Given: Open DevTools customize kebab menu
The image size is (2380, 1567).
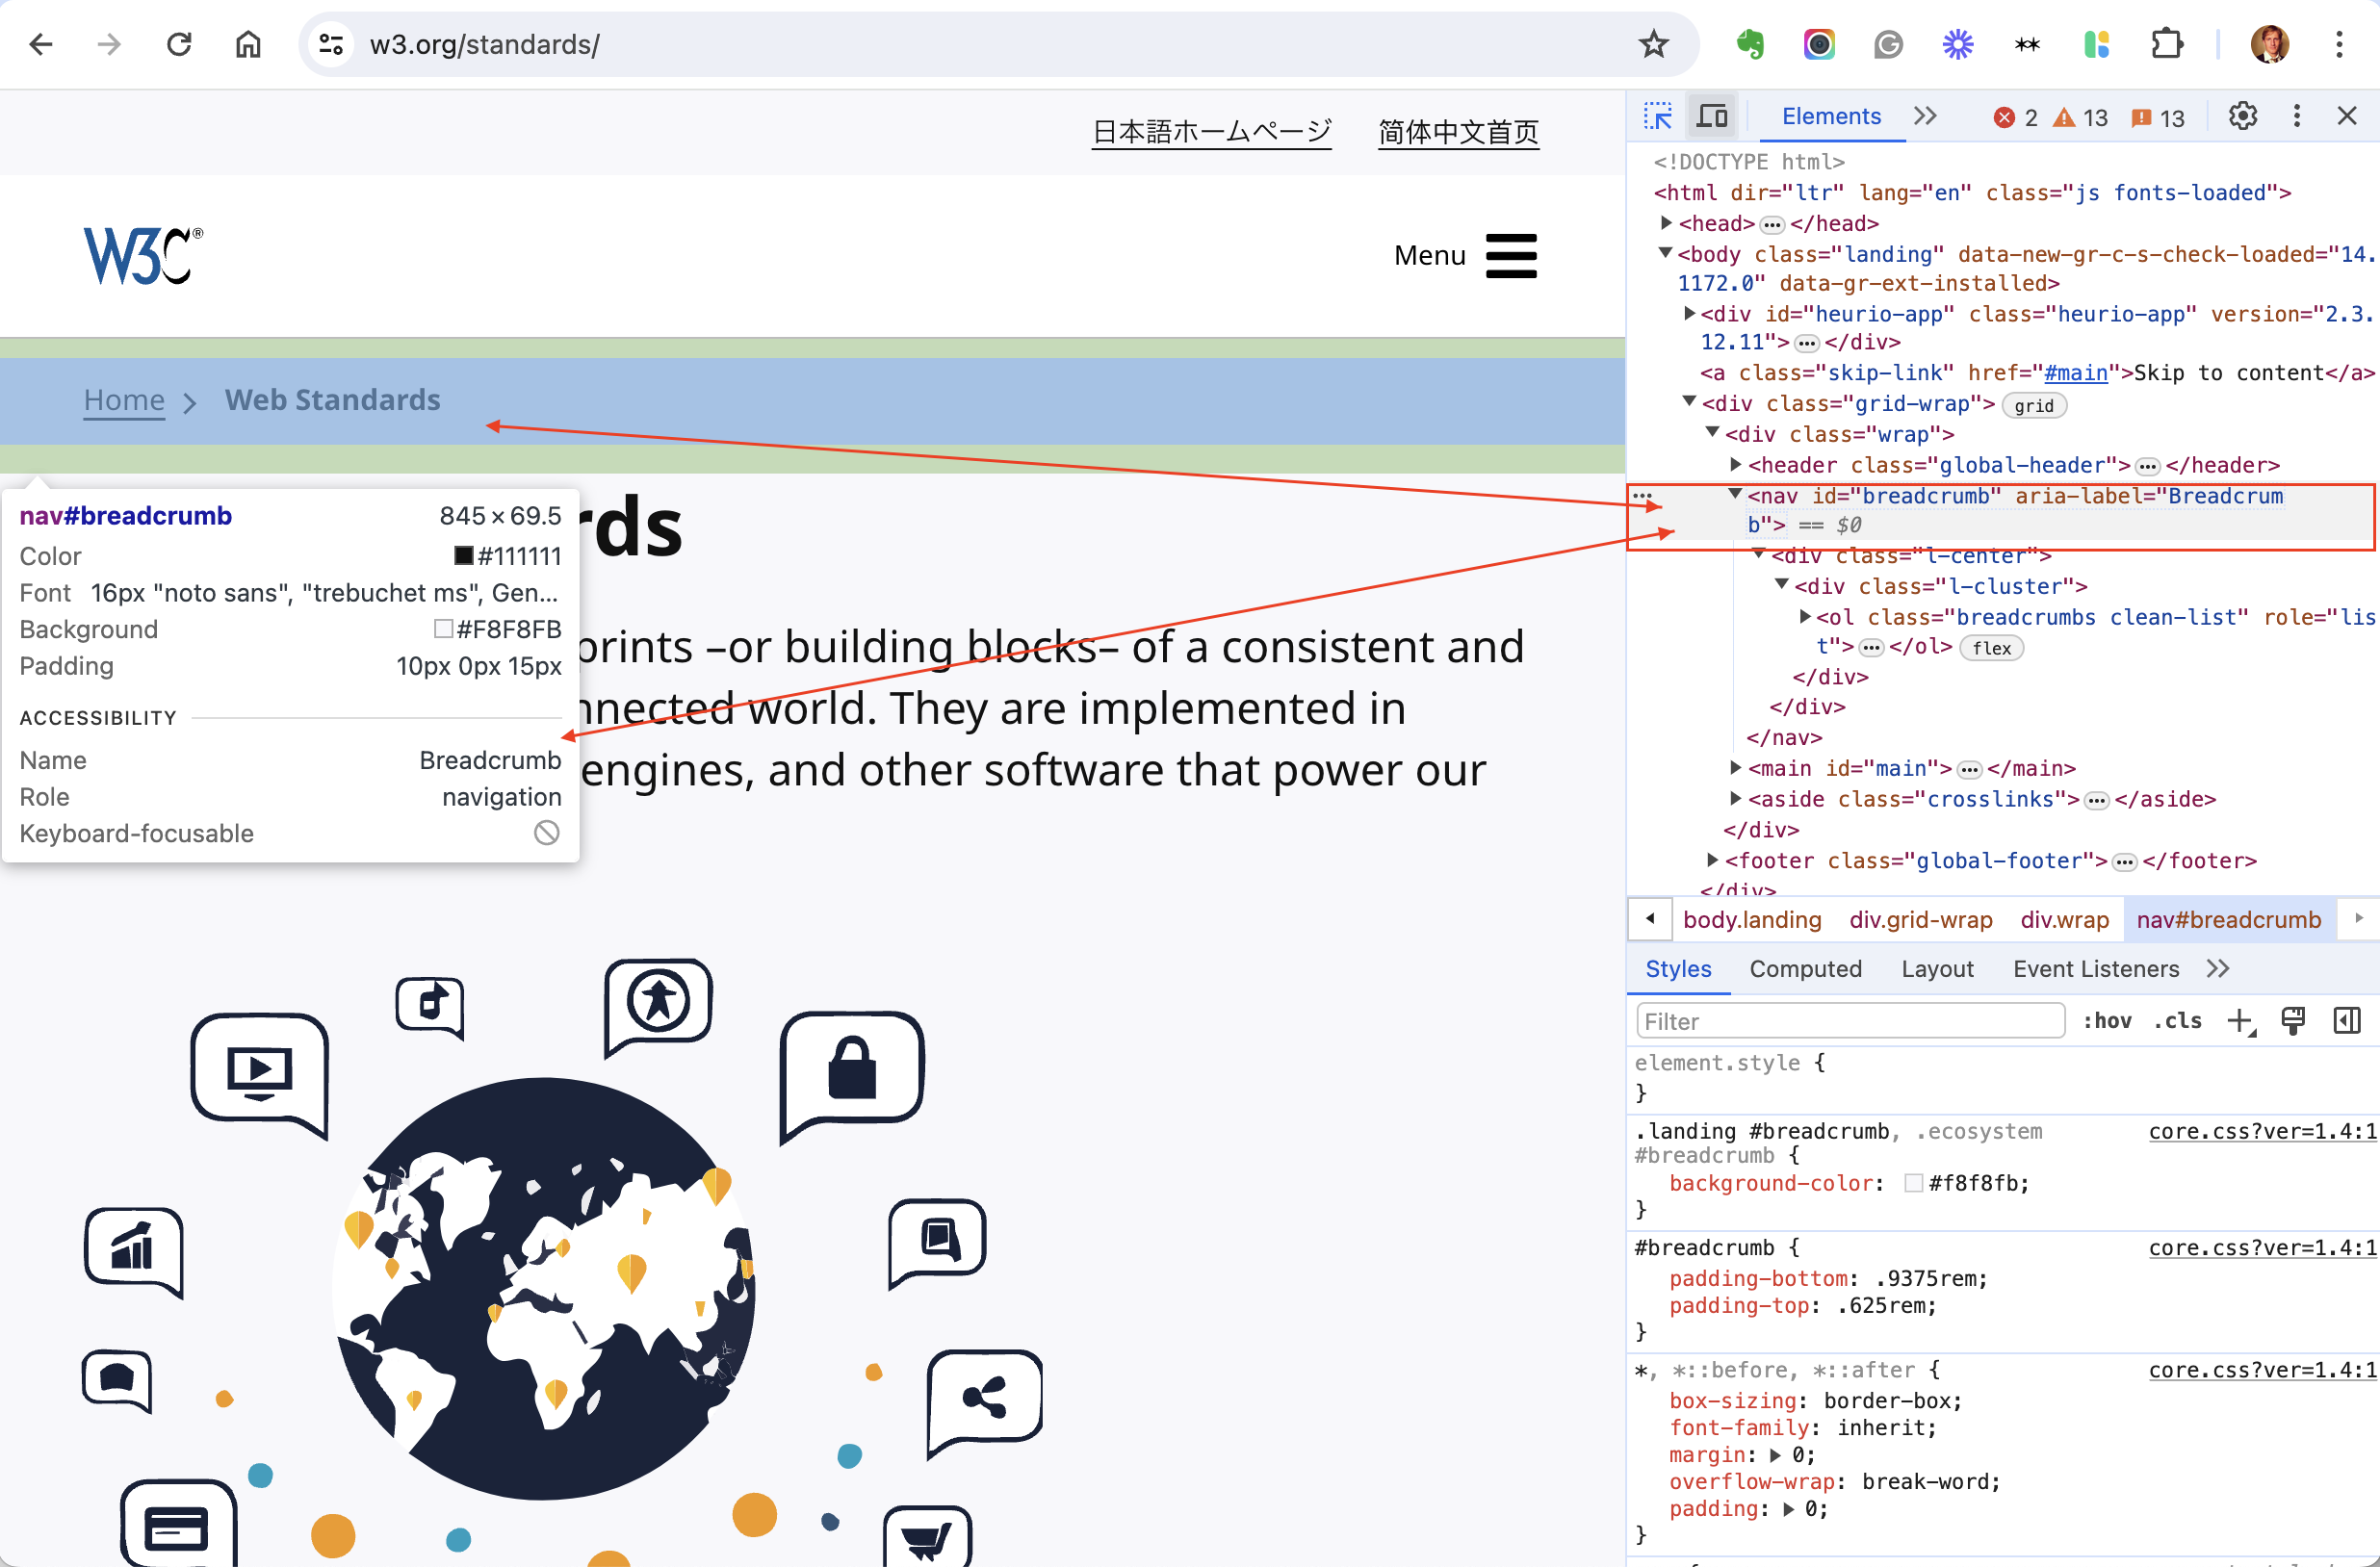Looking at the screenshot, I should [x=2297, y=116].
